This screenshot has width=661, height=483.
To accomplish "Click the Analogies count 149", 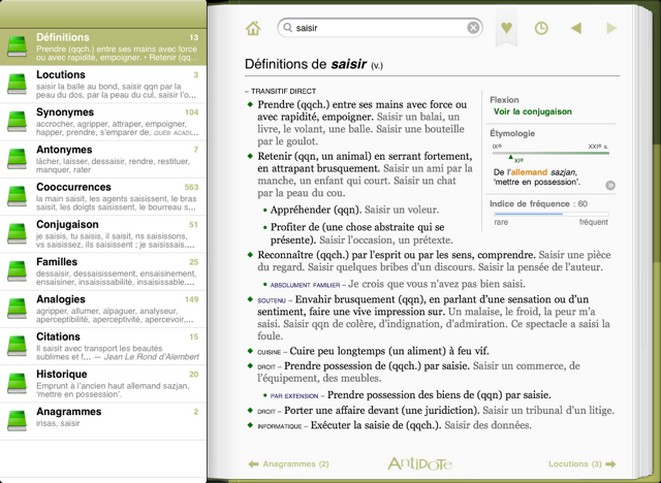I will (191, 299).
